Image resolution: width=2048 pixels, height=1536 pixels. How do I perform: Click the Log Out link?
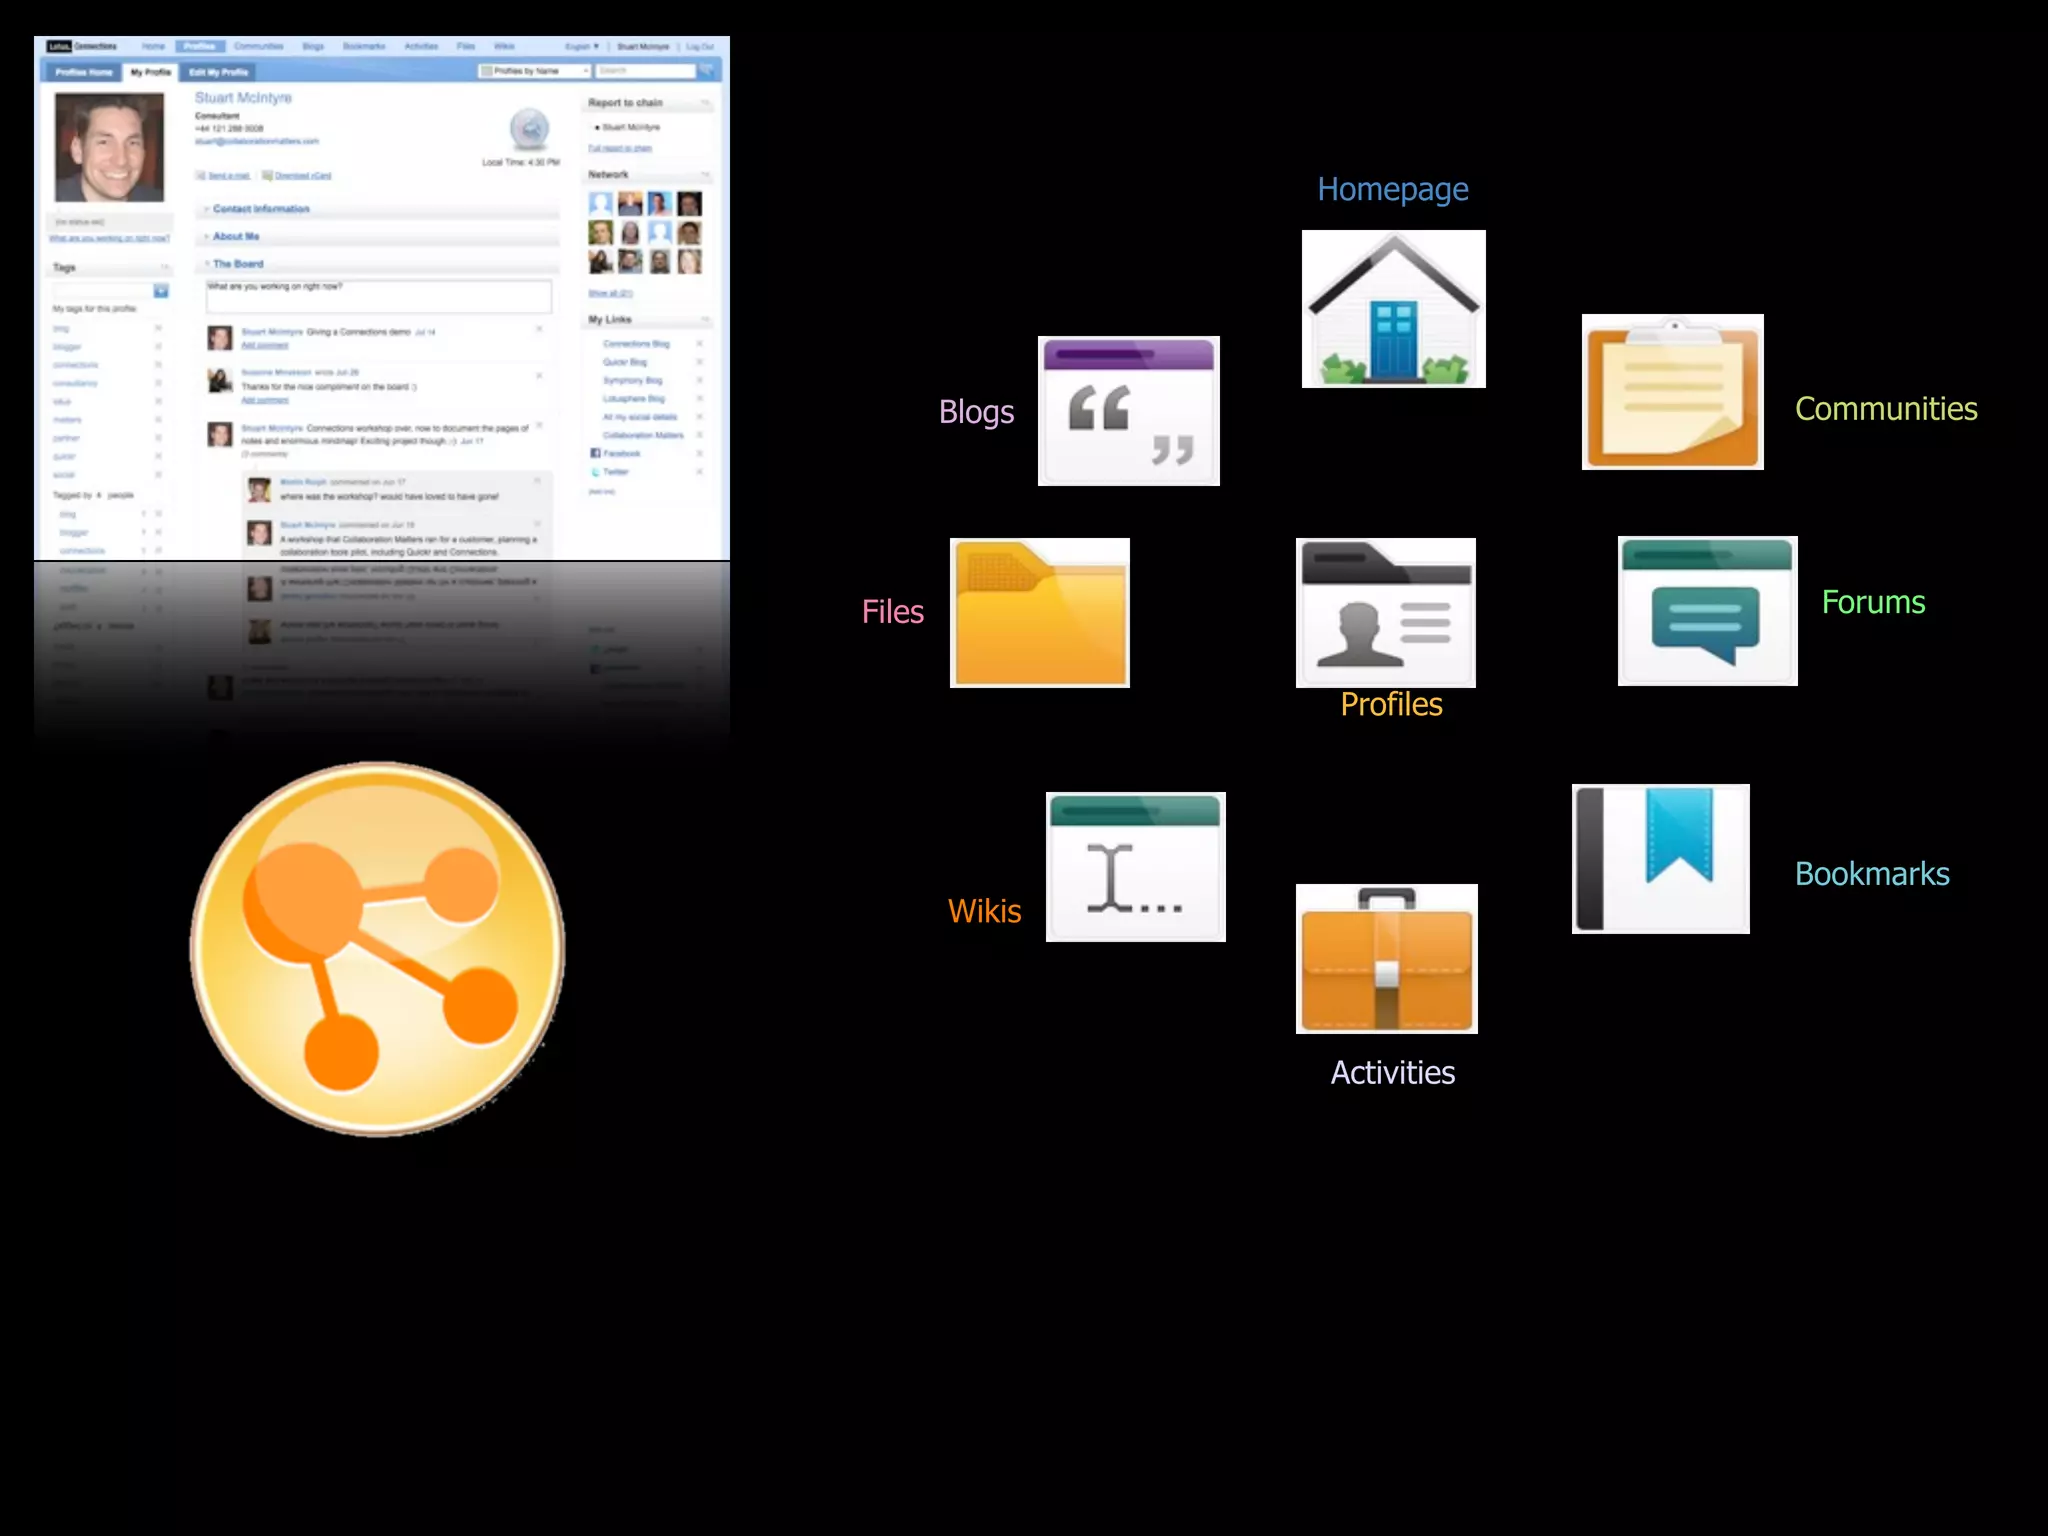tap(700, 46)
